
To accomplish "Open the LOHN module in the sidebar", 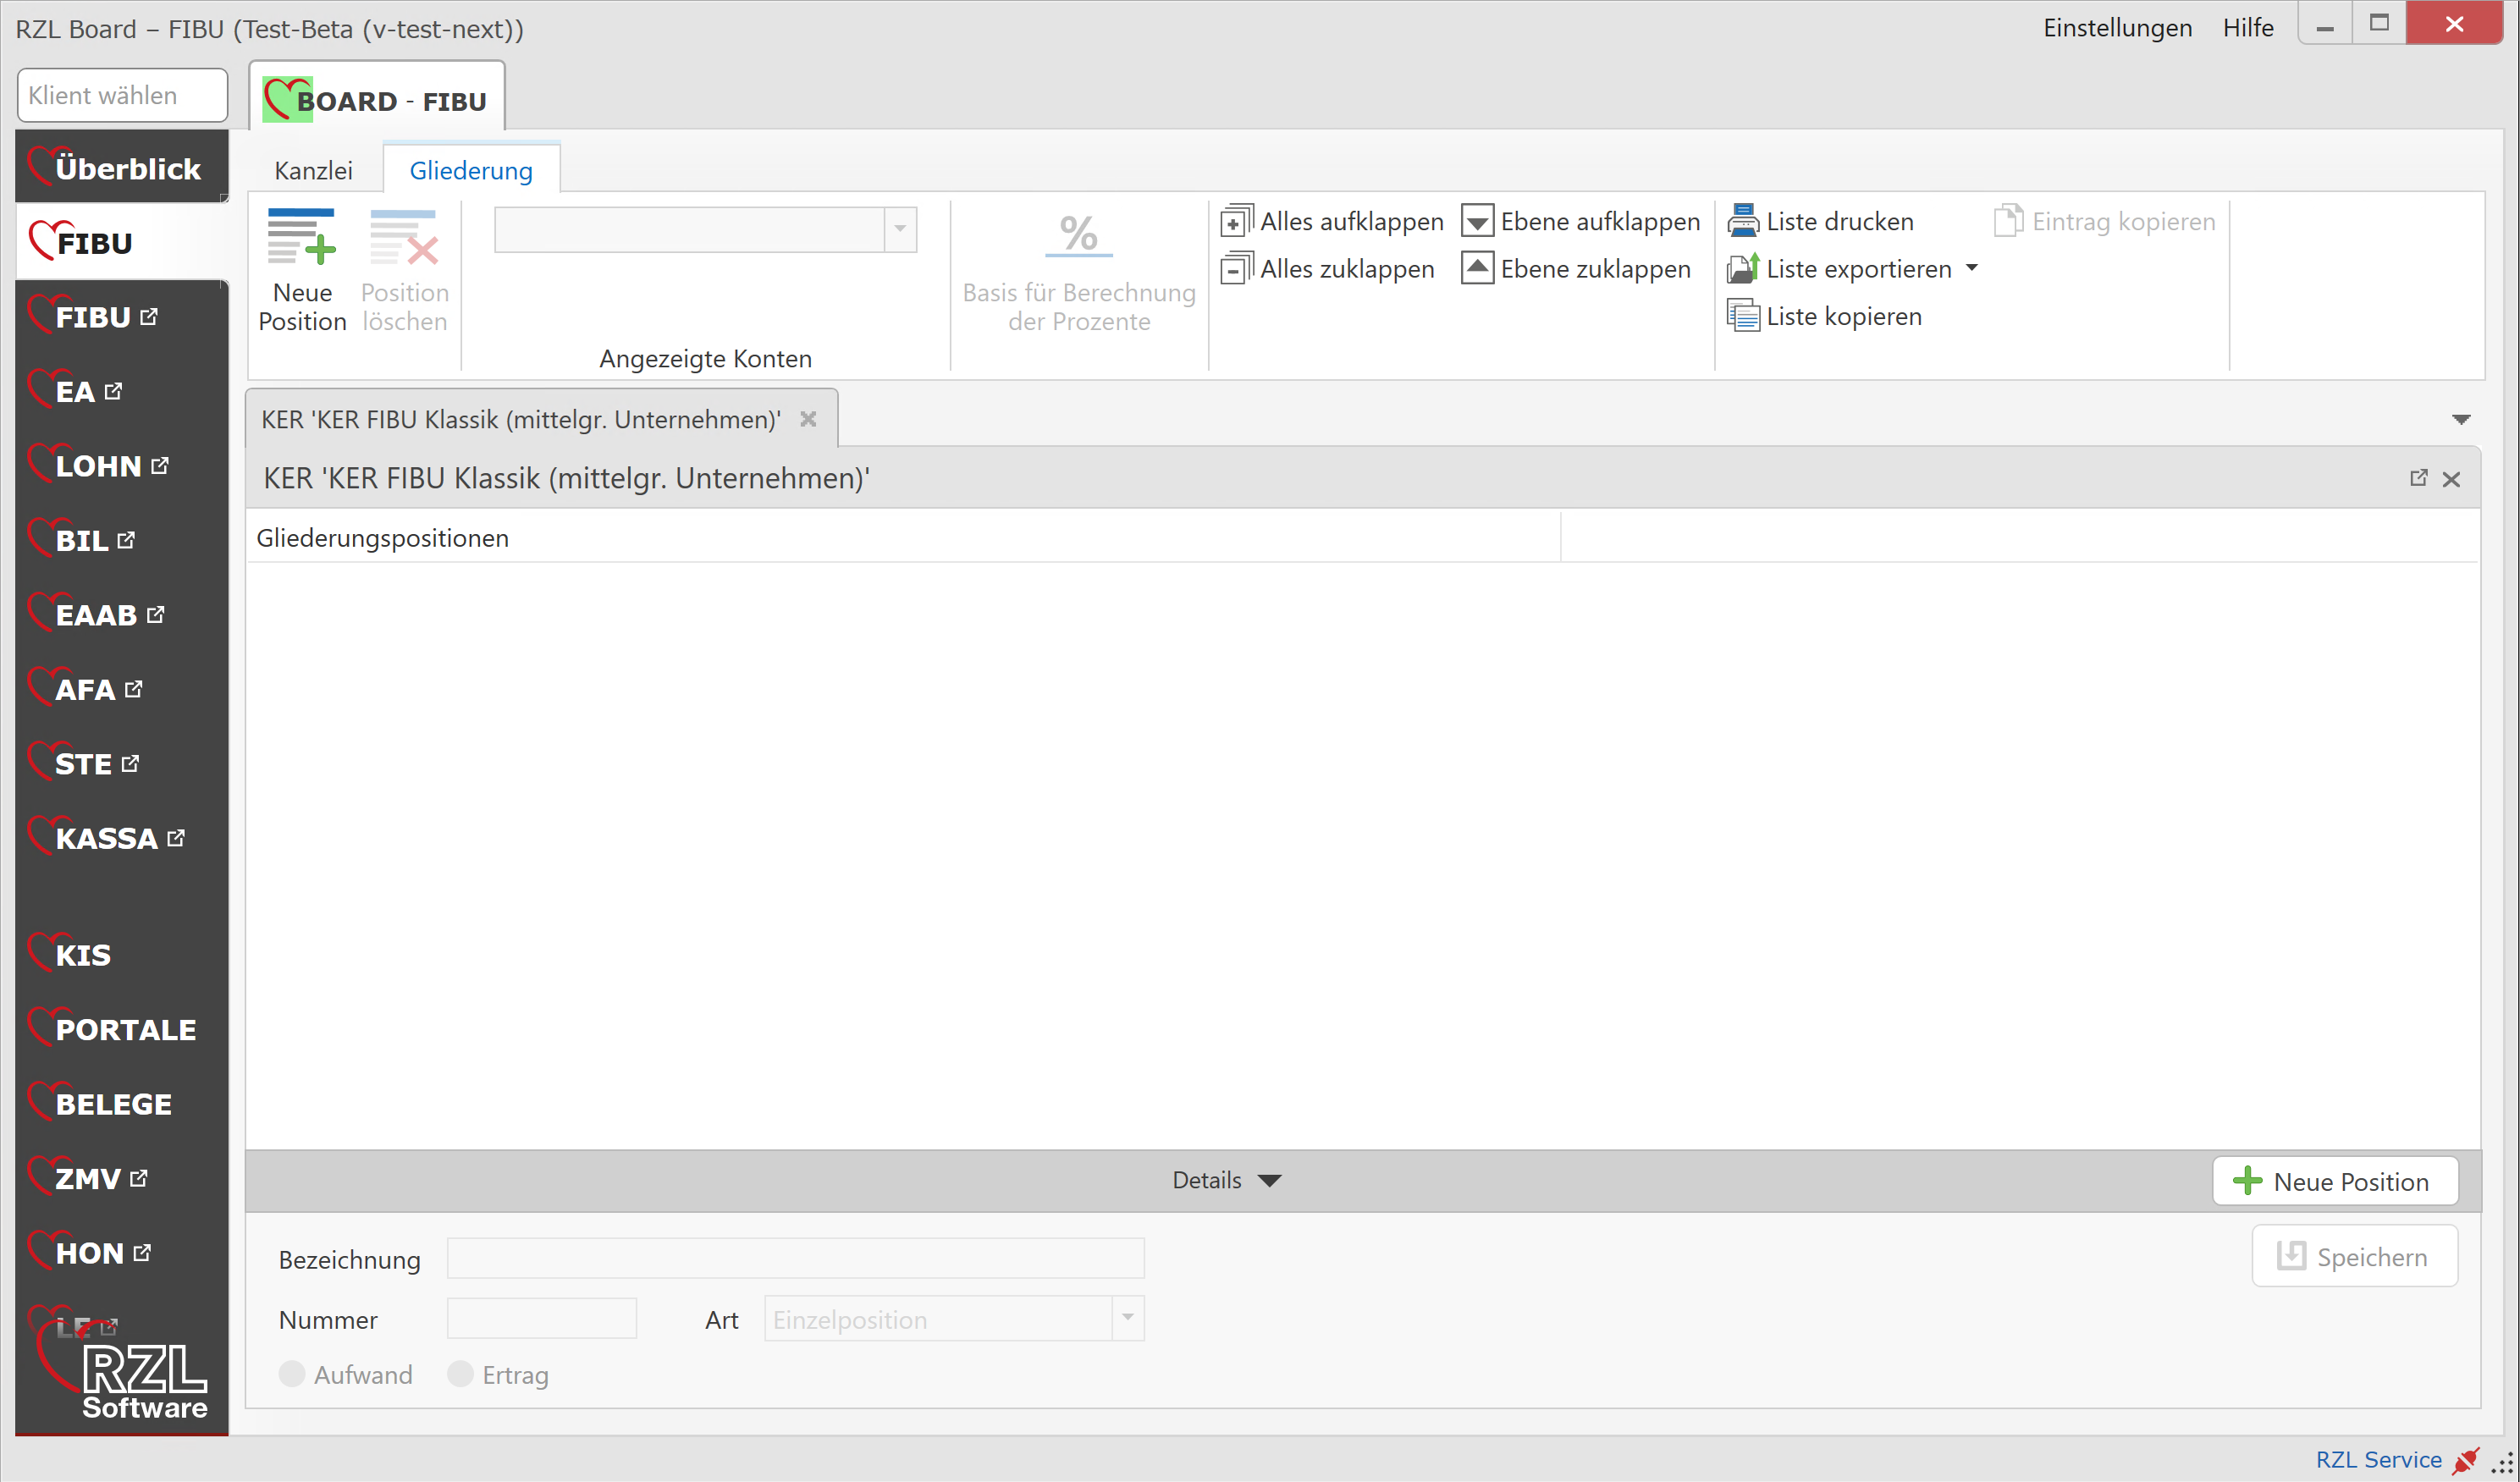I will [100, 466].
